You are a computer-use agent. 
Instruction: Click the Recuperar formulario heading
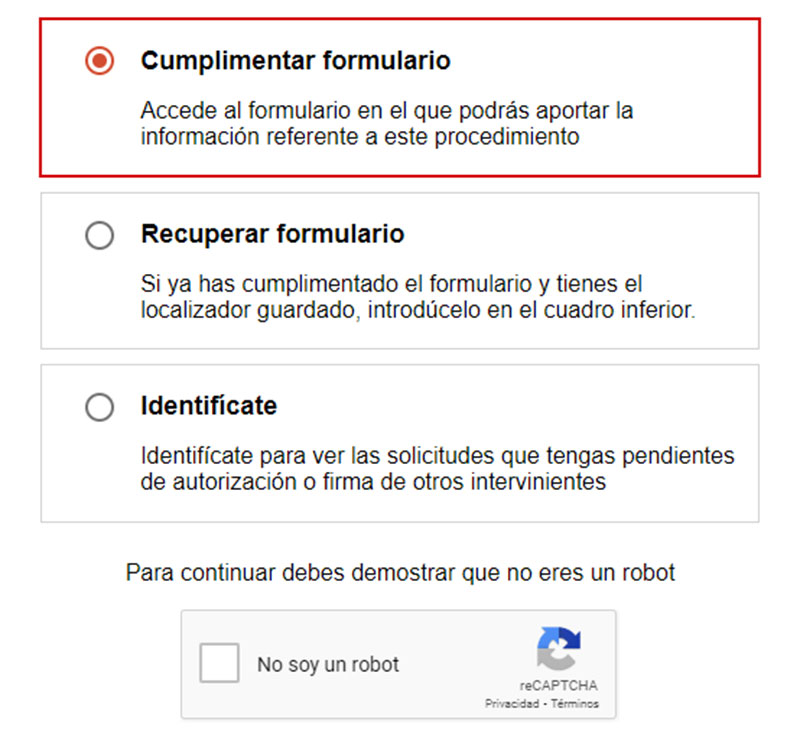point(270,234)
